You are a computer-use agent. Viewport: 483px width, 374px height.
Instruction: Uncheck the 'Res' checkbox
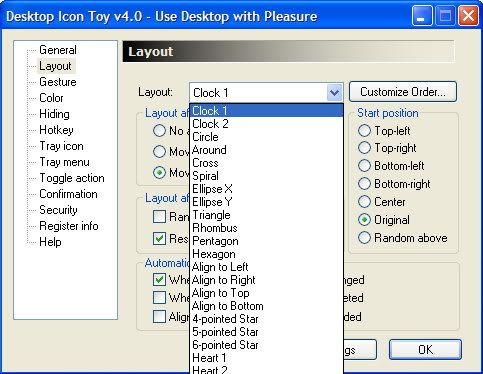[x=159, y=238]
